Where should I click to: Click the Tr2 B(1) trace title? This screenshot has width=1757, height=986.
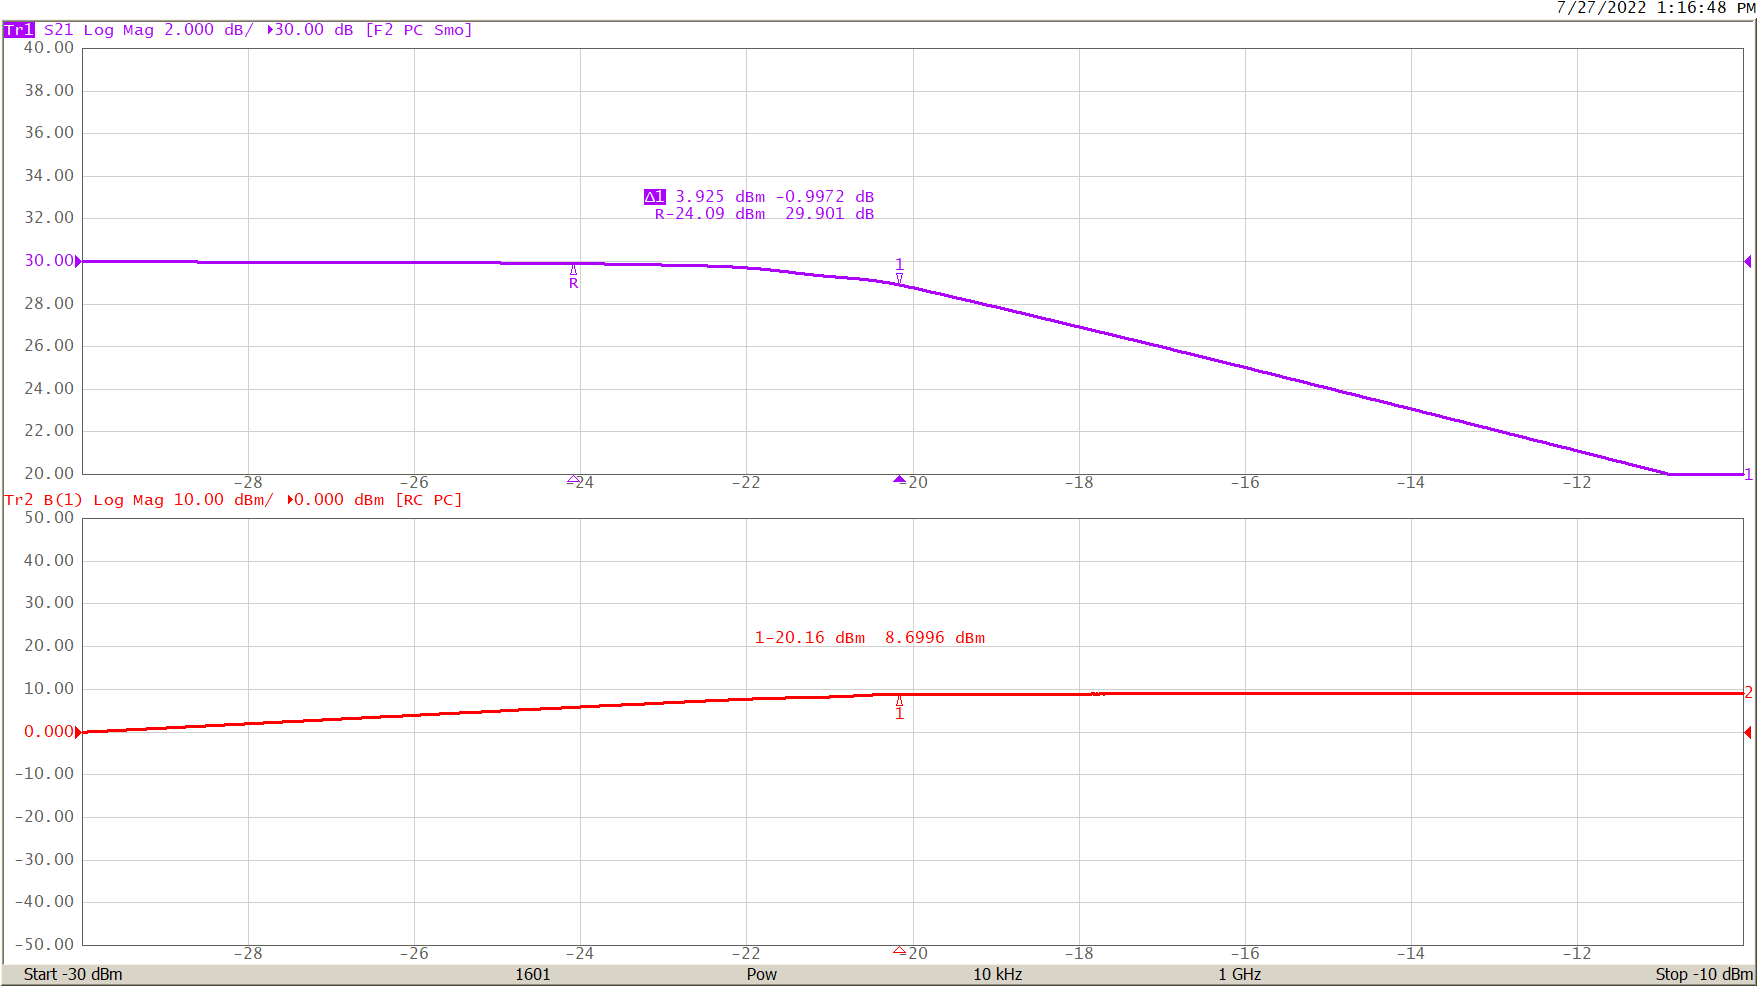[x=43, y=500]
